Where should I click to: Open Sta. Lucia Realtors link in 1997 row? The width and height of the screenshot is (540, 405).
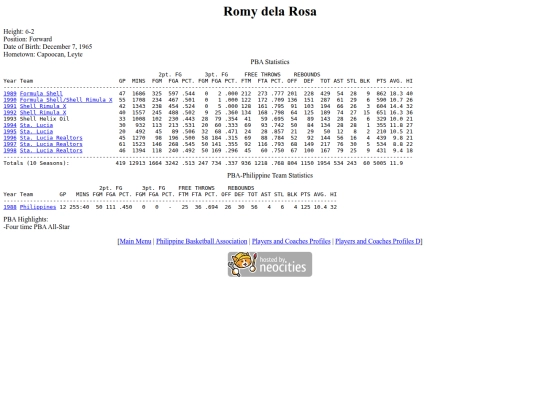[x=51, y=144]
